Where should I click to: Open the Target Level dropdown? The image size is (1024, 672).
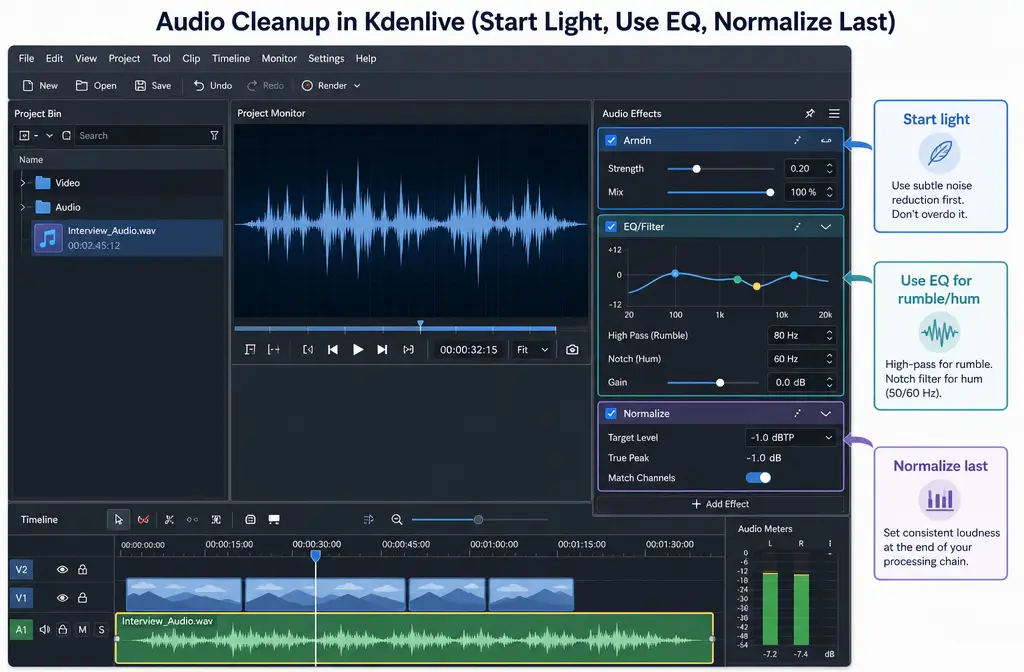point(790,438)
